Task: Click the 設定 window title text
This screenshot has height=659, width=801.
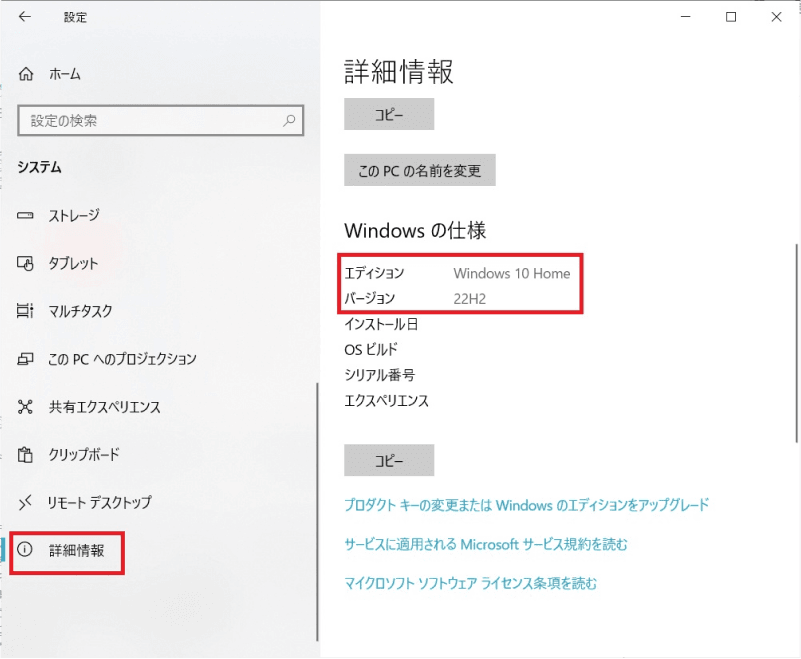Action: pyautogui.click(x=75, y=17)
